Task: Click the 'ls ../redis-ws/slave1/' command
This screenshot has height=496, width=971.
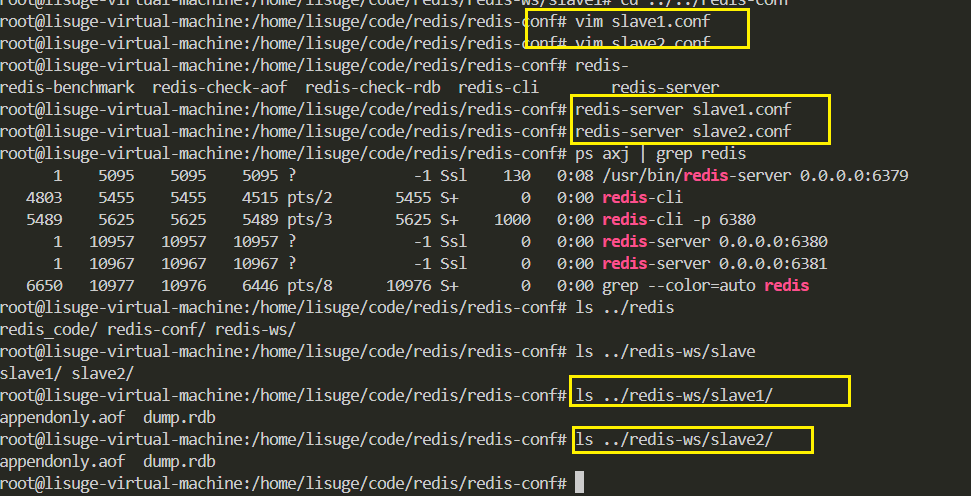Action: pos(674,396)
